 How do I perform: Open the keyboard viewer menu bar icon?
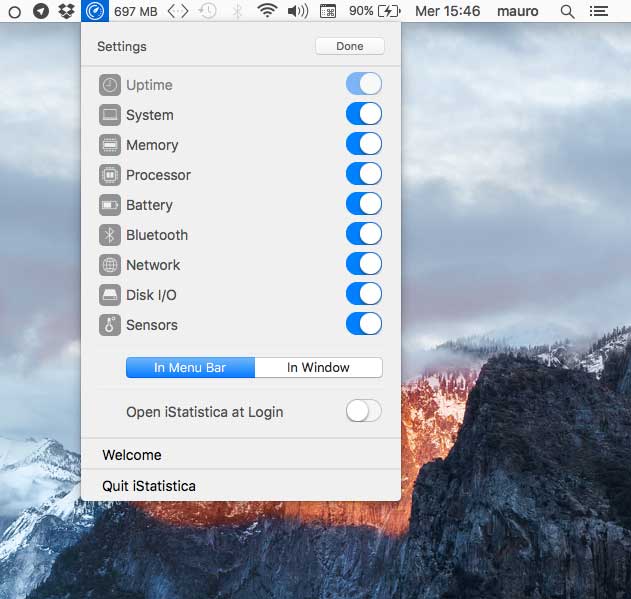[x=328, y=11]
